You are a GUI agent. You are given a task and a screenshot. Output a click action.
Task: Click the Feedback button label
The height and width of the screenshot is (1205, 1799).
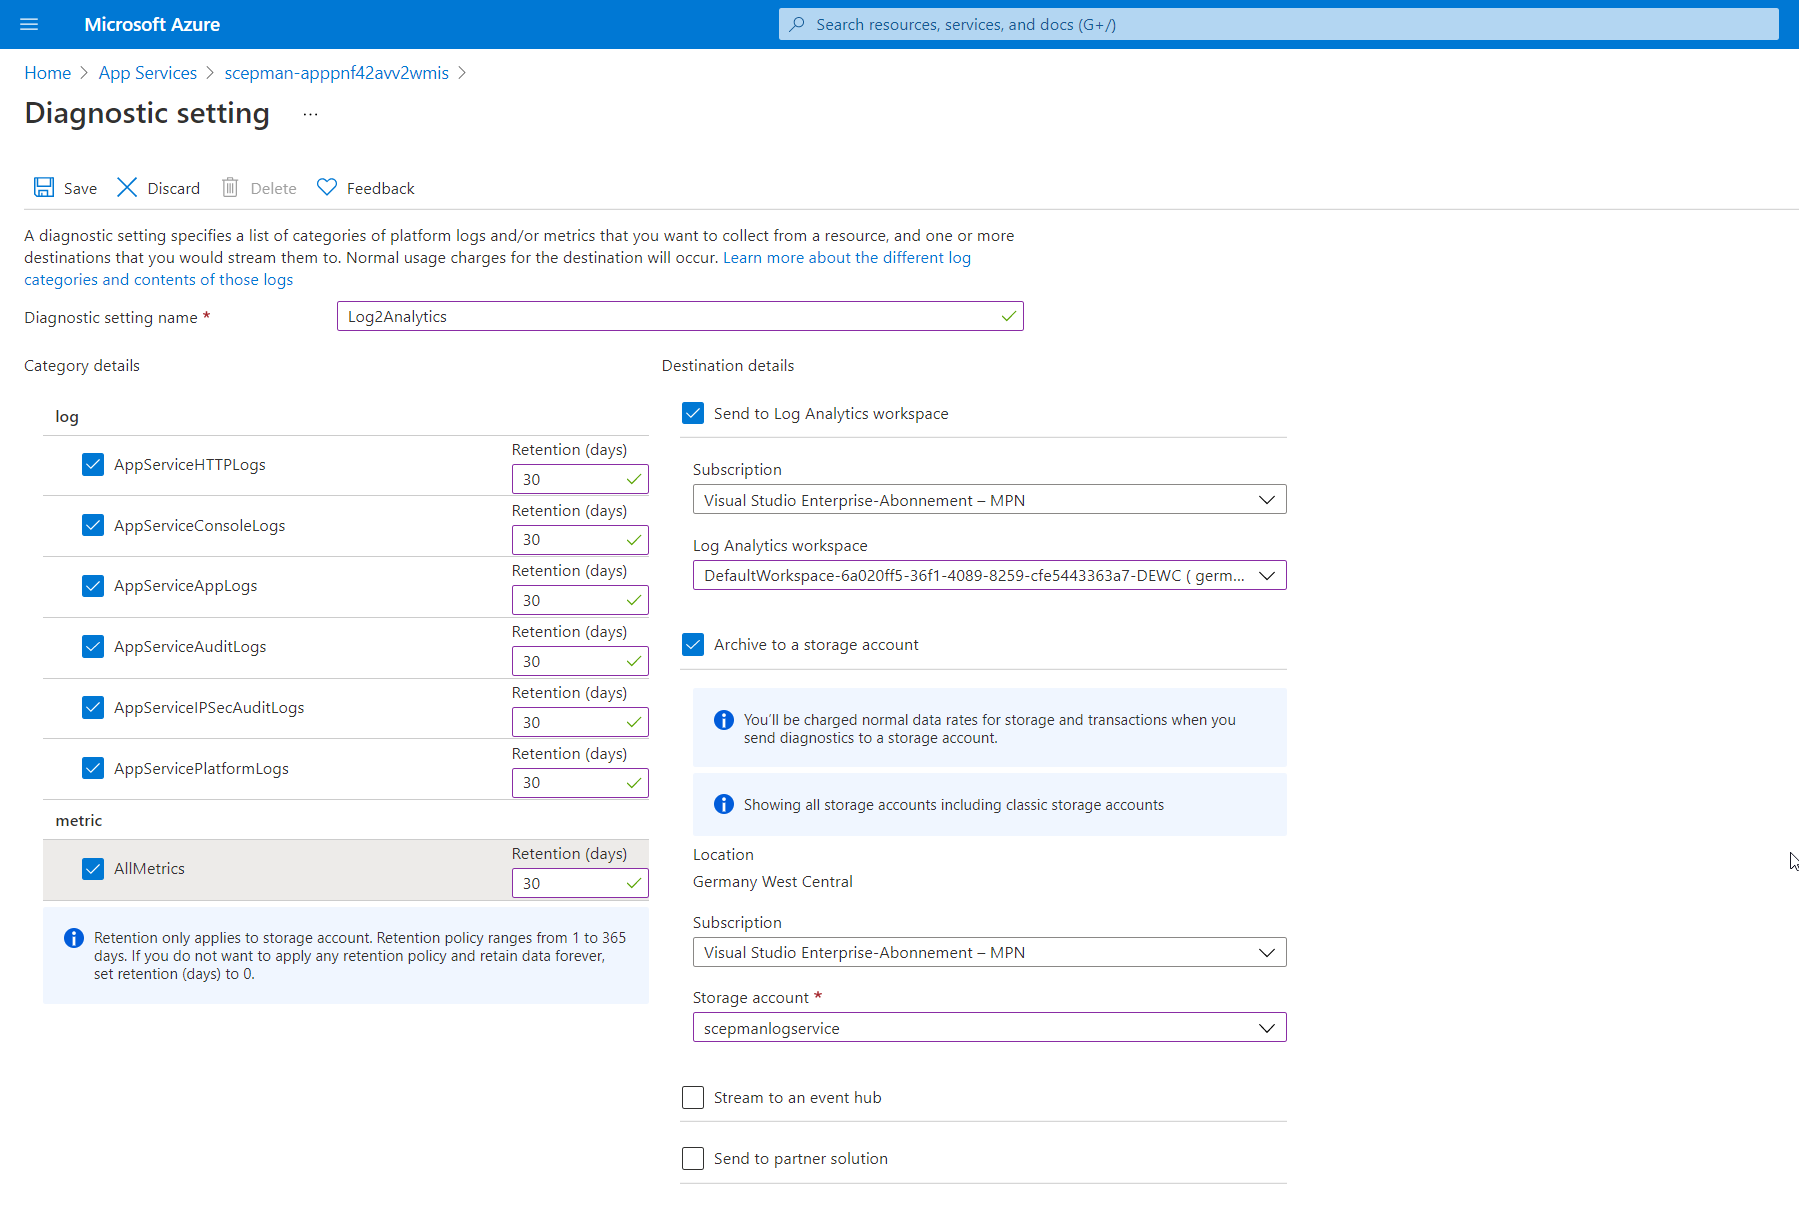tap(380, 188)
